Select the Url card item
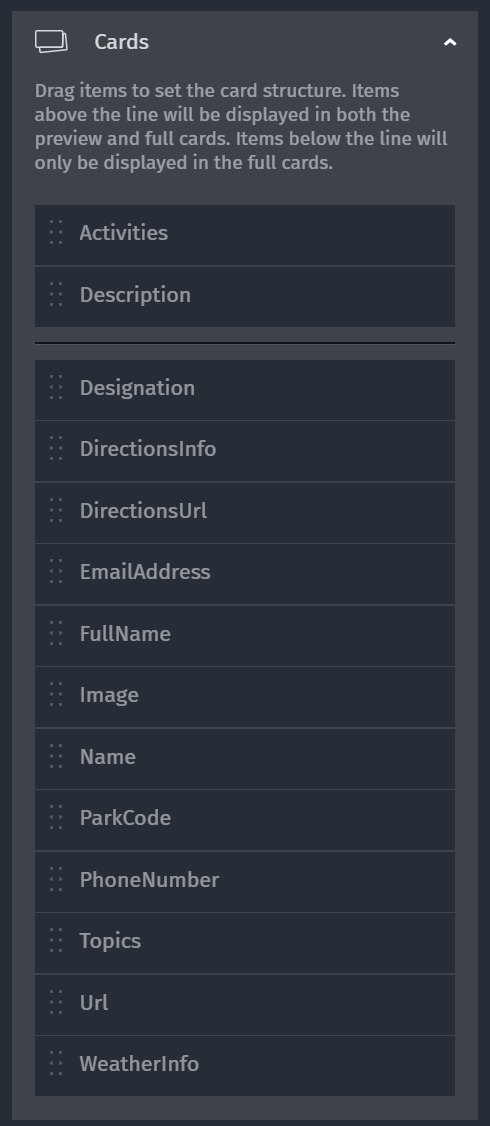This screenshot has width=490, height=1126. 245,1004
